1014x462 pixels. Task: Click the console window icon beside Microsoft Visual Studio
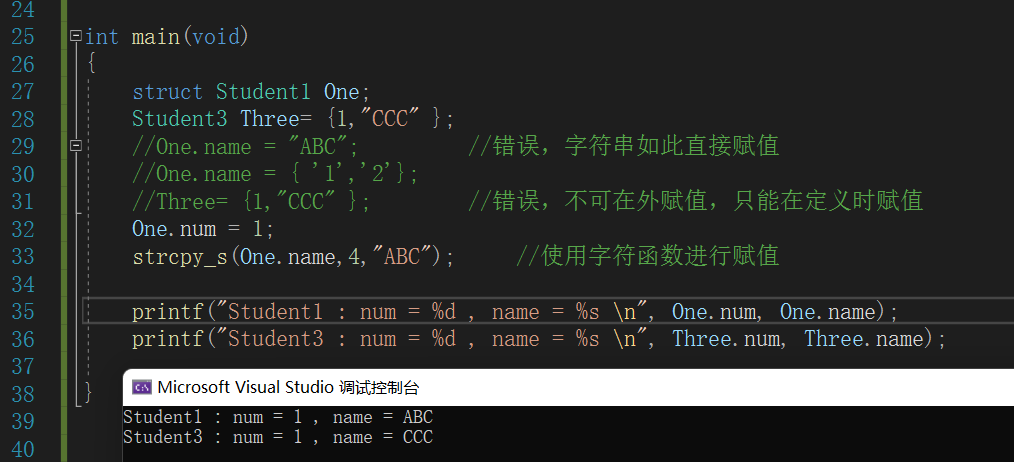click(142, 387)
